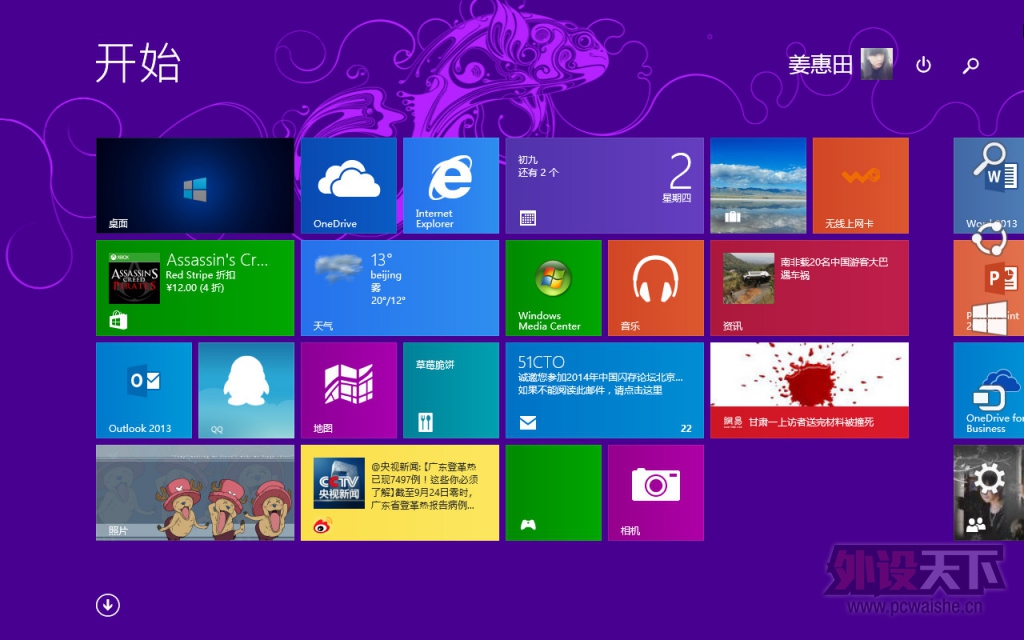Click the Red Stripe 折扣 offer text
Screen dimensions: 1024x640
click(200, 275)
